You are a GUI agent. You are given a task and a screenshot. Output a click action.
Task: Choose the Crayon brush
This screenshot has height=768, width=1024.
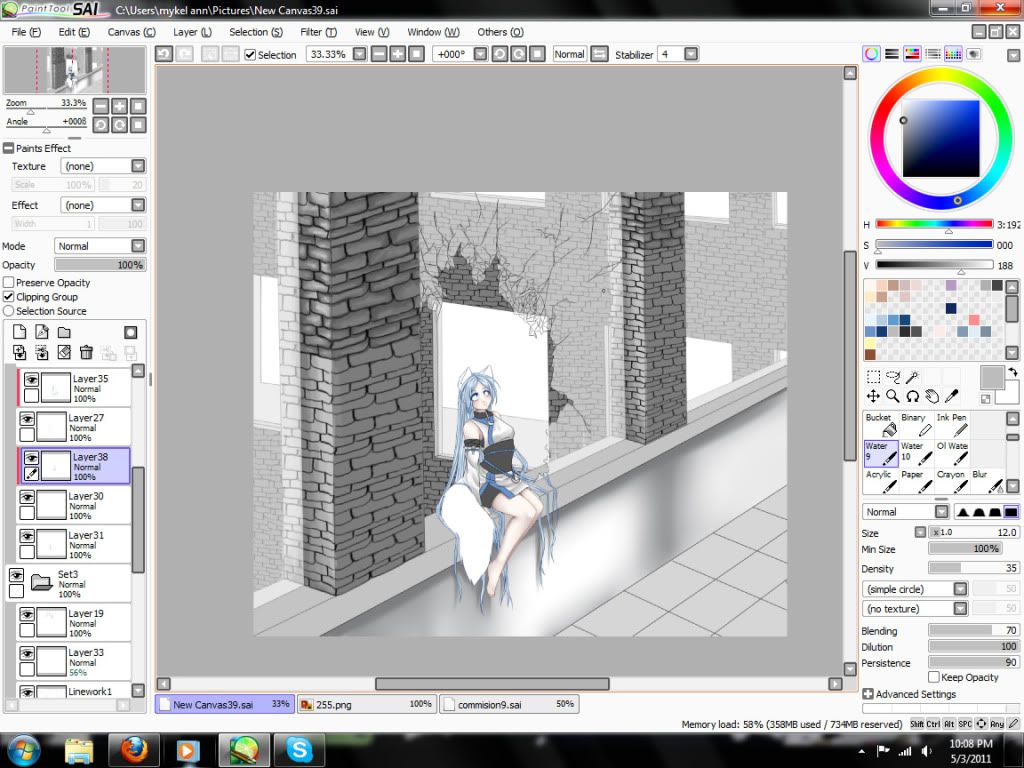pyautogui.click(x=952, y=481)
